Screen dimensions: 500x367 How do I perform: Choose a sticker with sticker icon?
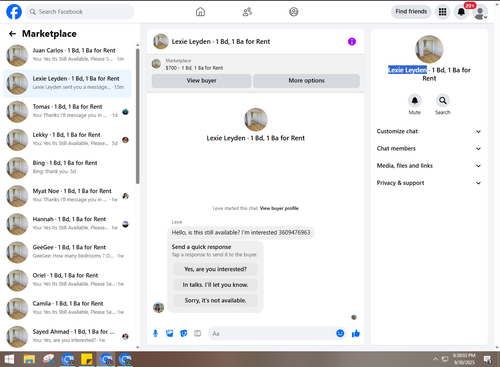tap(184, 333)
